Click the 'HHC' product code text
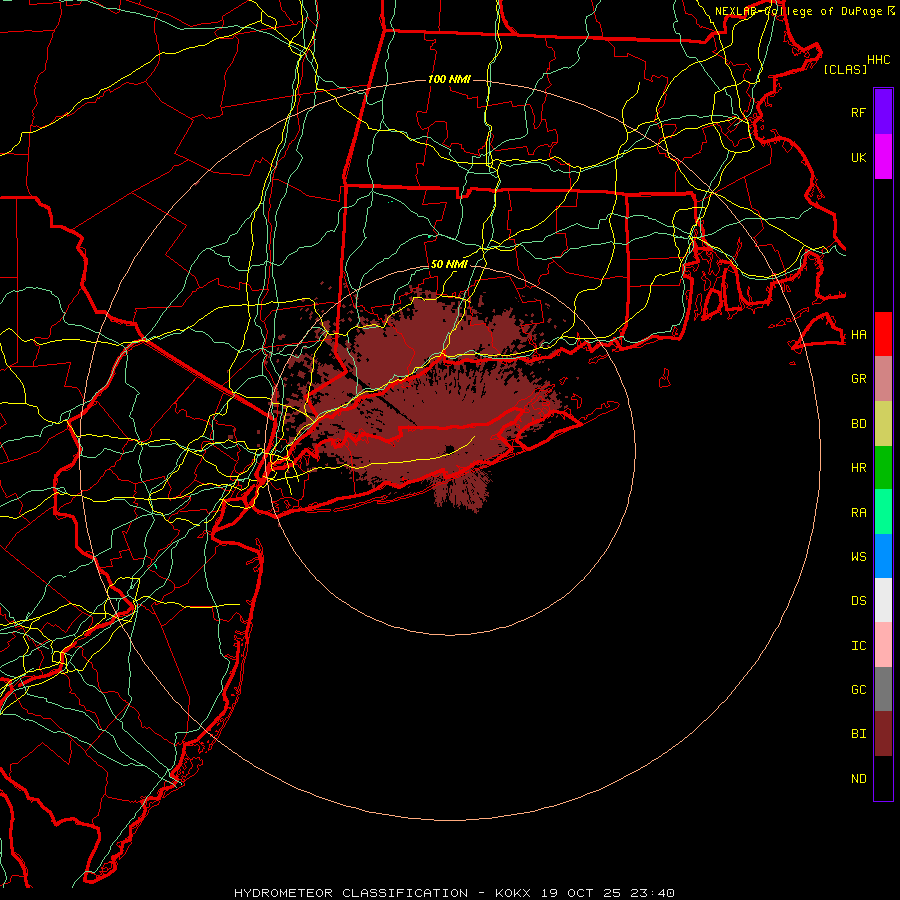The height and width of the screenshot is (900, 900). click(878, 60)
